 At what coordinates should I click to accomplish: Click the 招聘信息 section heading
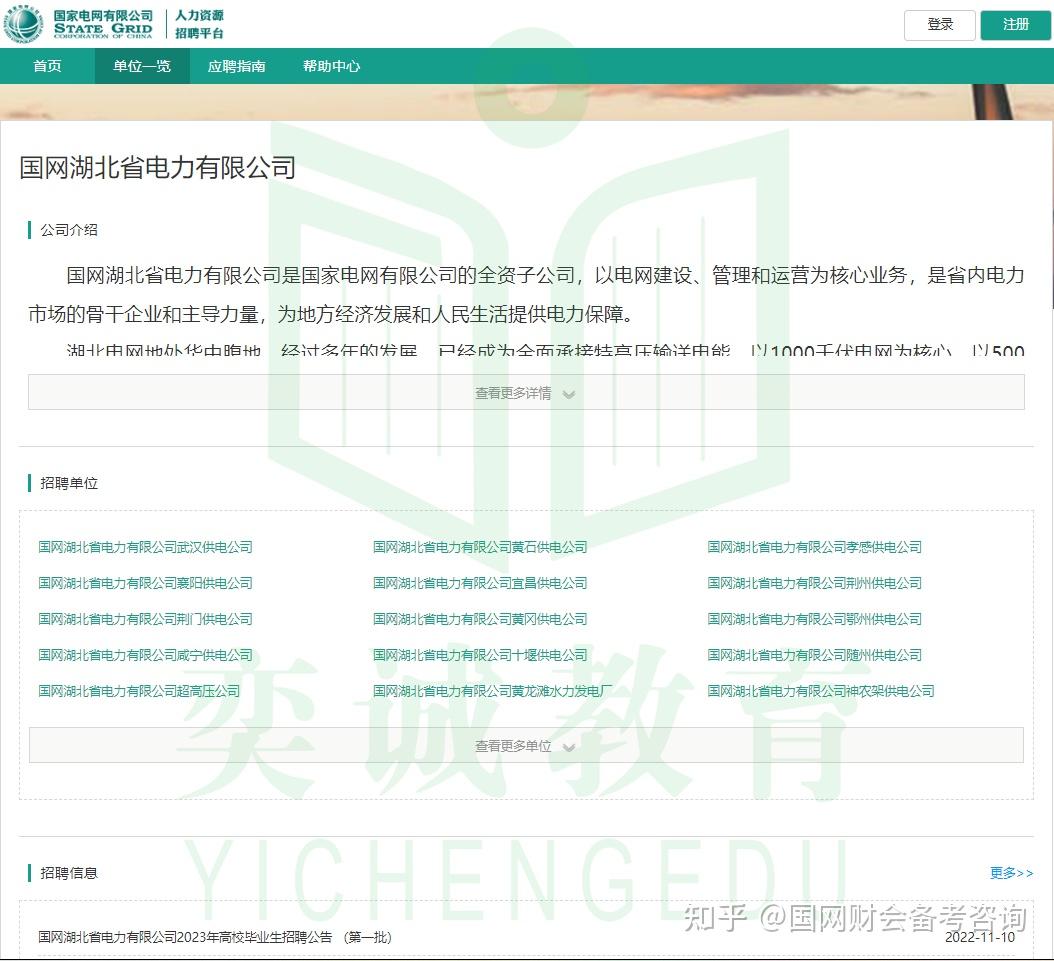tap(69, 873)
